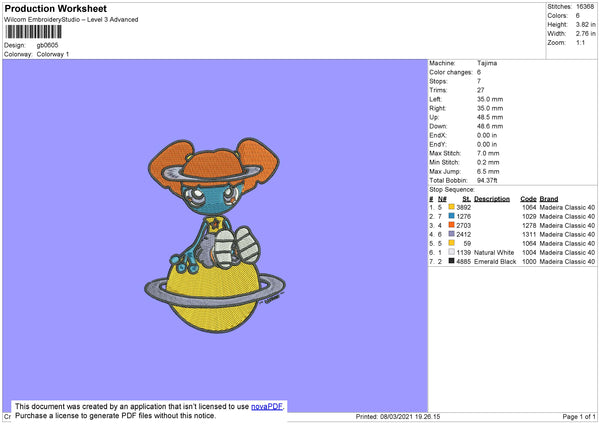
Task: Click the 'Code' column header
Action: 528,199
